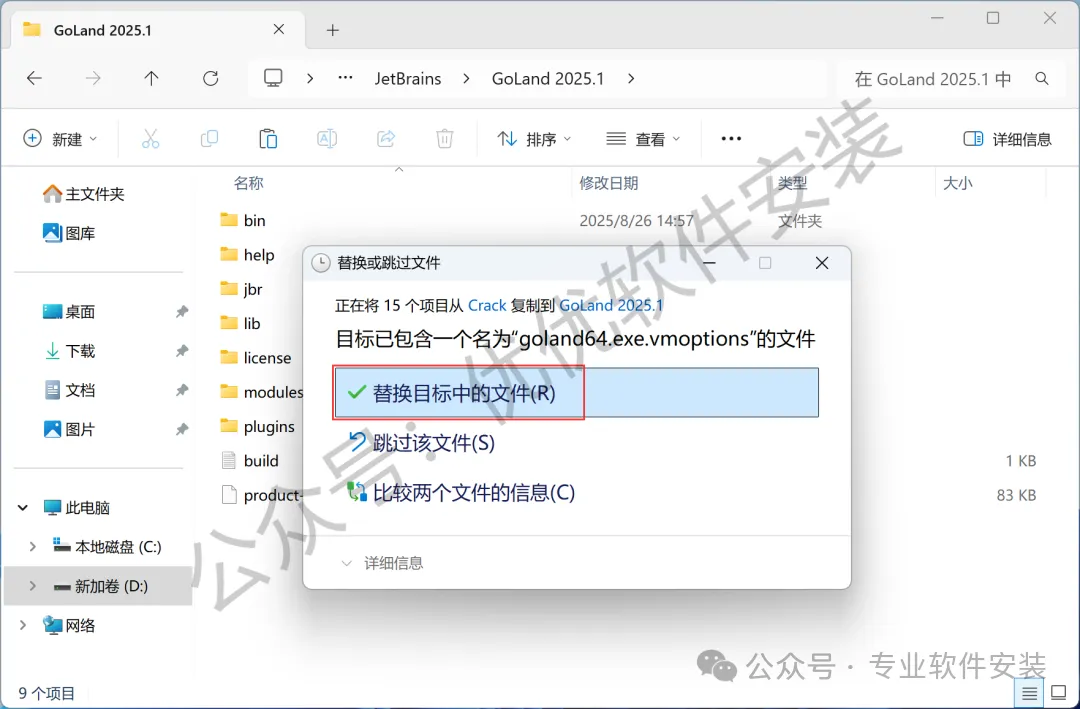
Task: Open the See more (…) toolbar menu
Action: pos(731,139)
